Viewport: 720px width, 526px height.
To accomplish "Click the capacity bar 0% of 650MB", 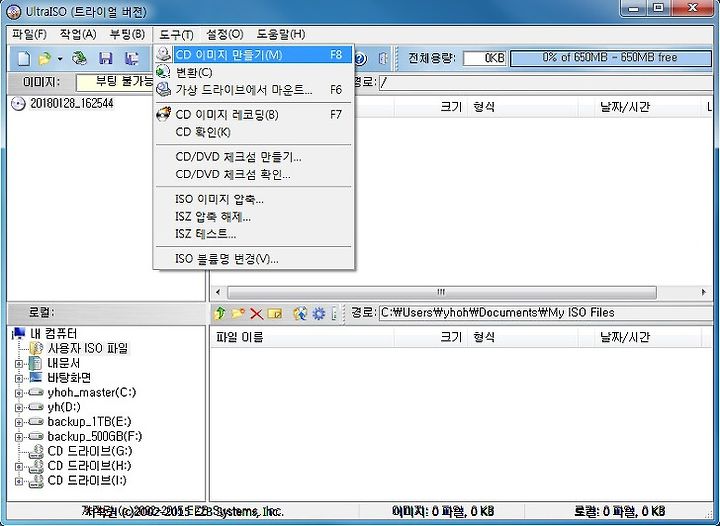I will click(x=610, y=58).
